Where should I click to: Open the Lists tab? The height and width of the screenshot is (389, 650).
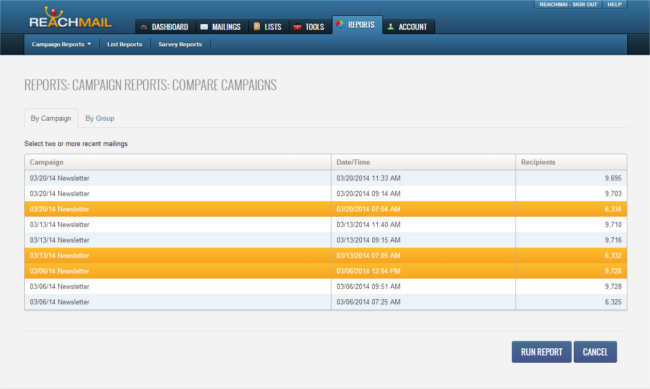click(269, 27)
